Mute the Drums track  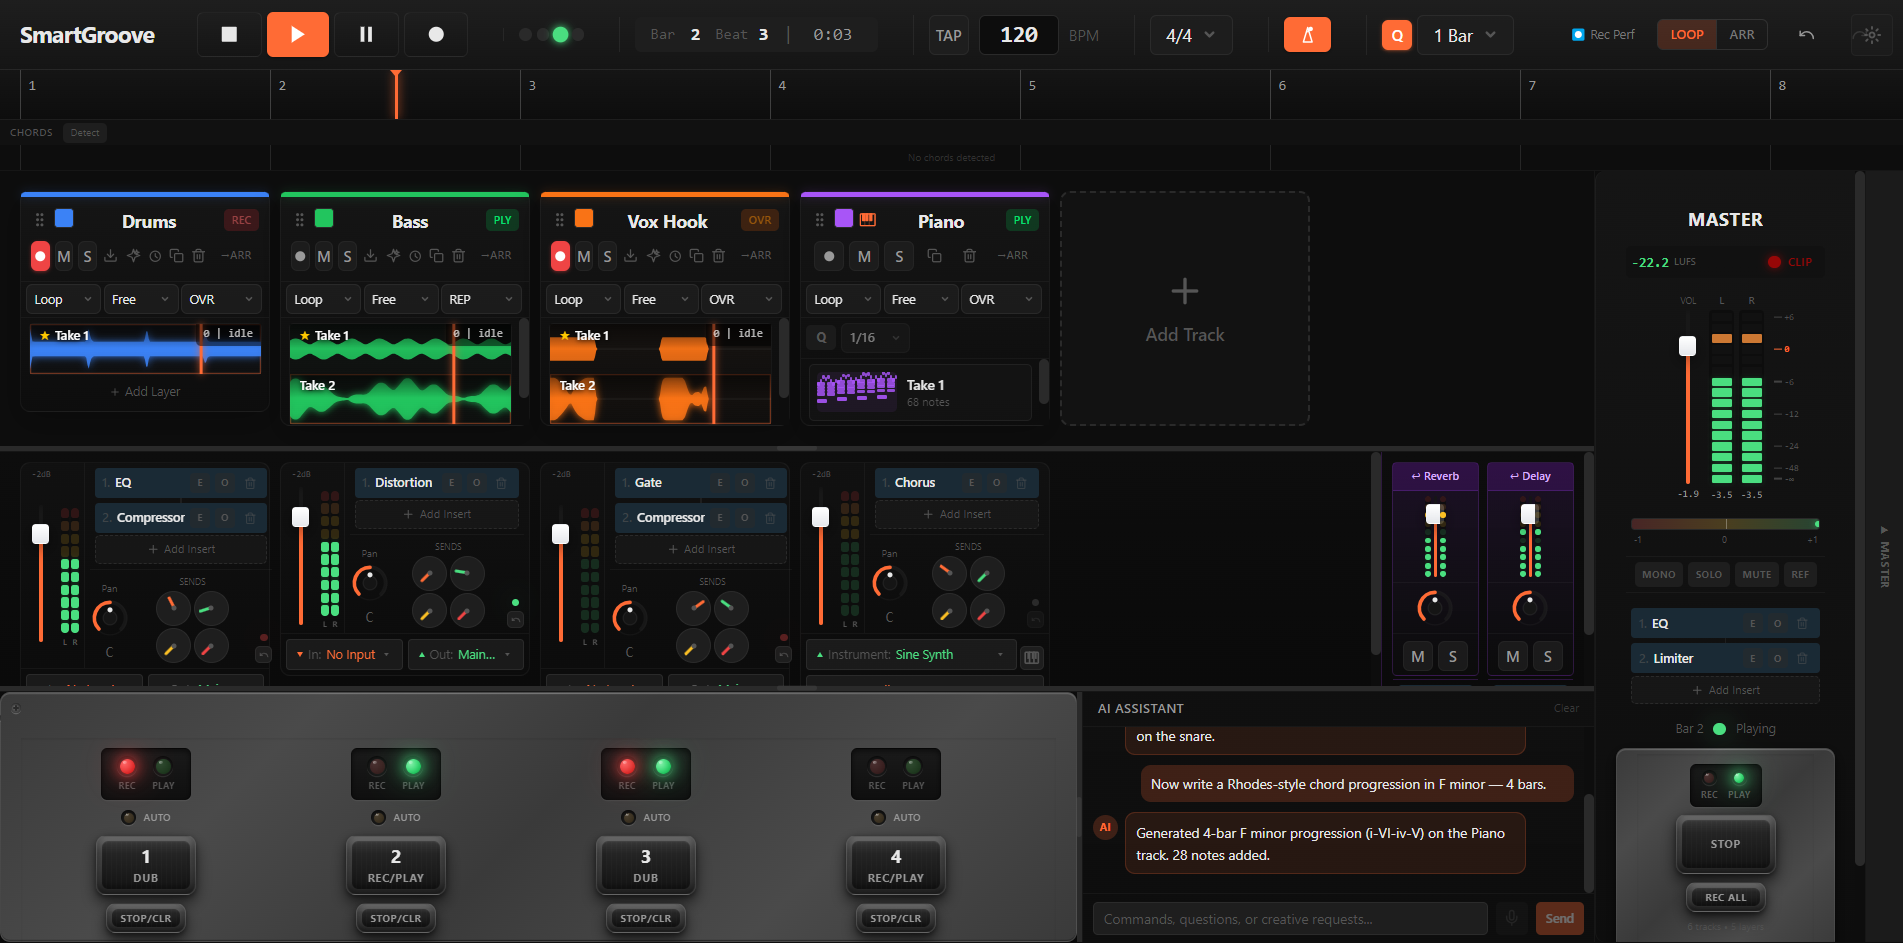[x=64, y=256]
